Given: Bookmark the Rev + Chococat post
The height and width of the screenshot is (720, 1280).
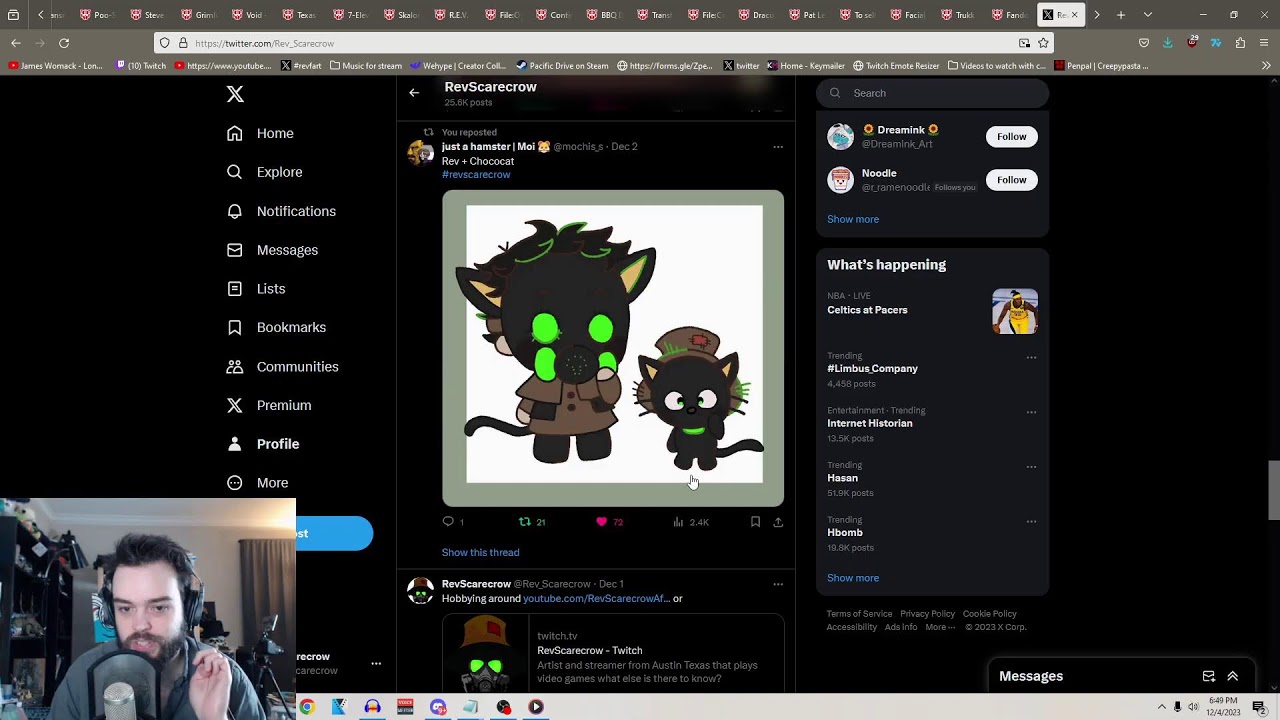Looking at the screenshot, I should (755, 522).
